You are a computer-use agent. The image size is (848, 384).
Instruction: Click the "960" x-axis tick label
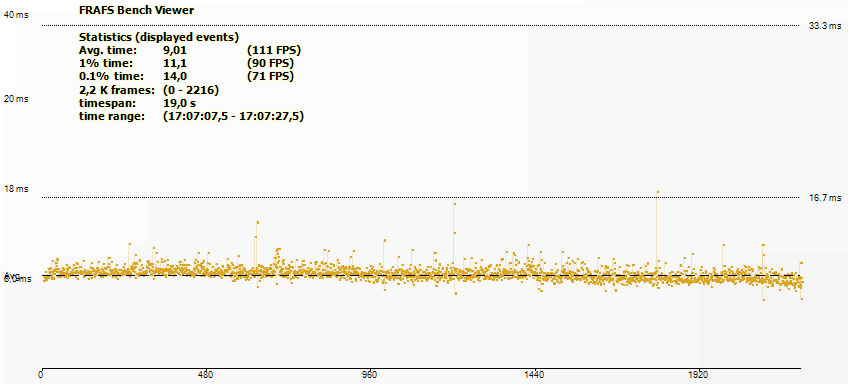pos(370,374)
